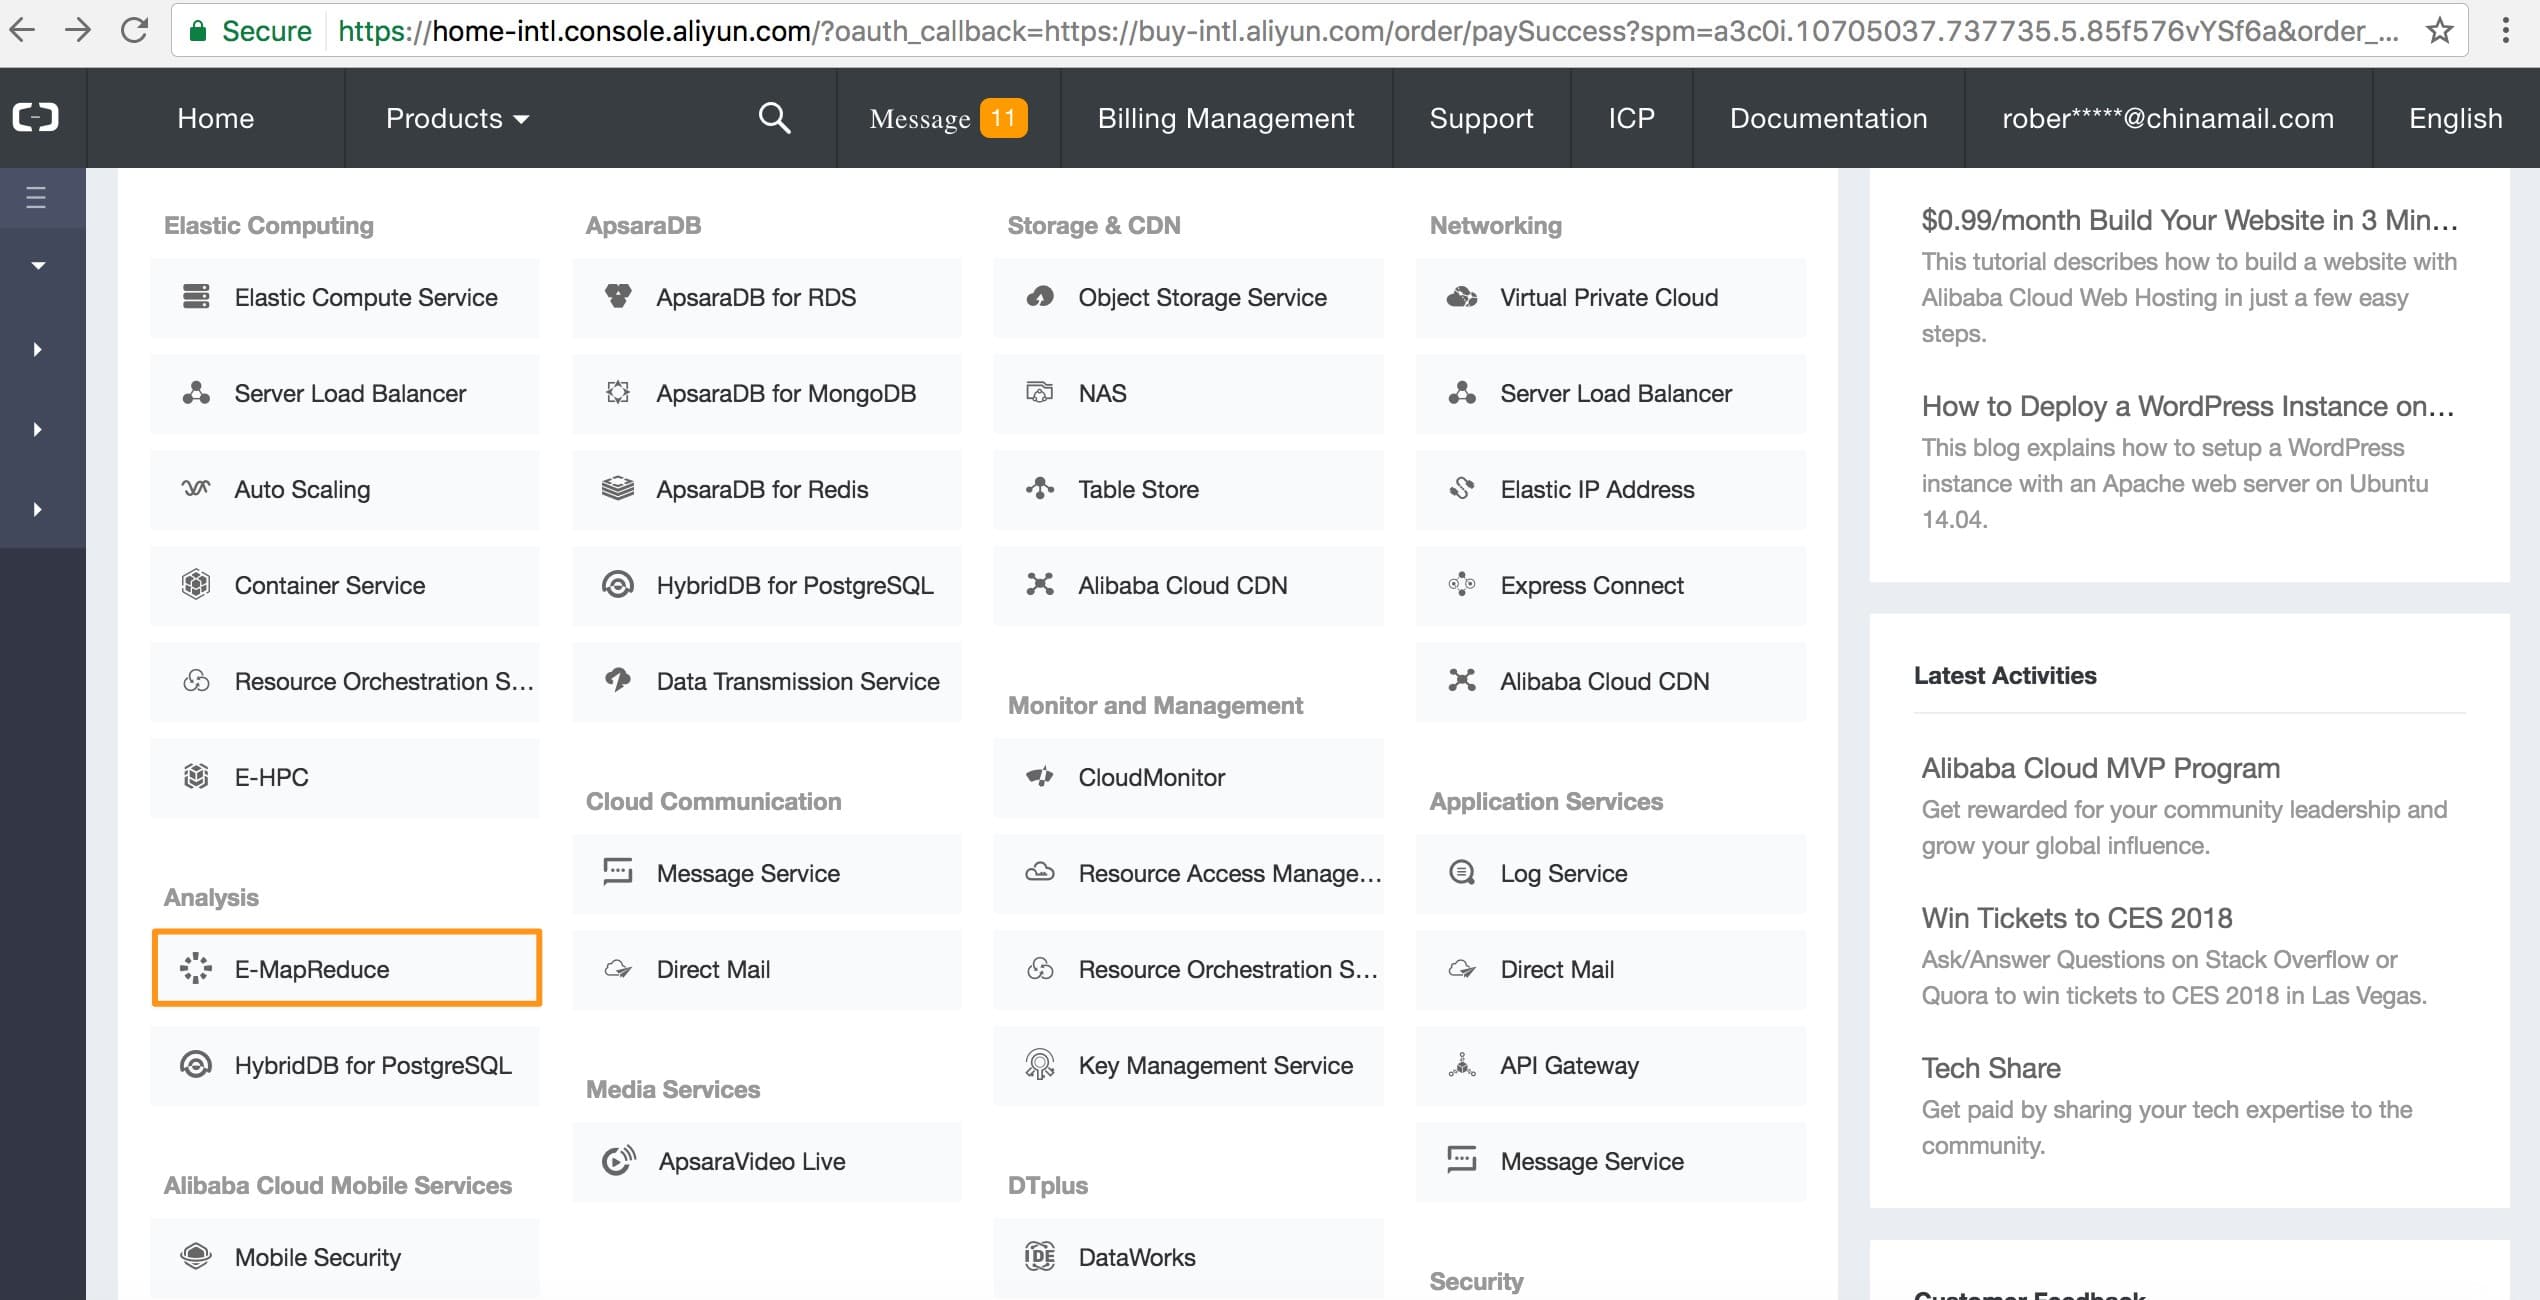2540x1300 pixels.
Task: Click the Key Management Service icon
Action: click(x=1040, y=1065)
